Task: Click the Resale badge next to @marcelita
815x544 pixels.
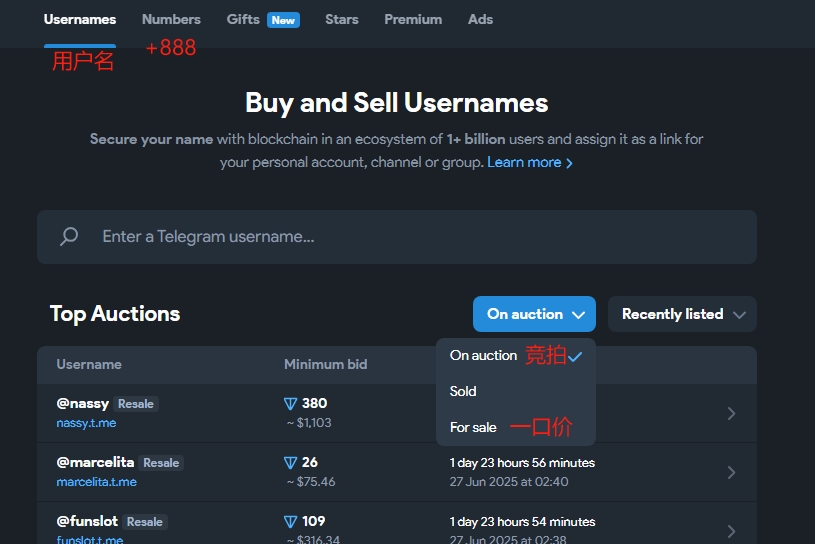Action: 161,462
